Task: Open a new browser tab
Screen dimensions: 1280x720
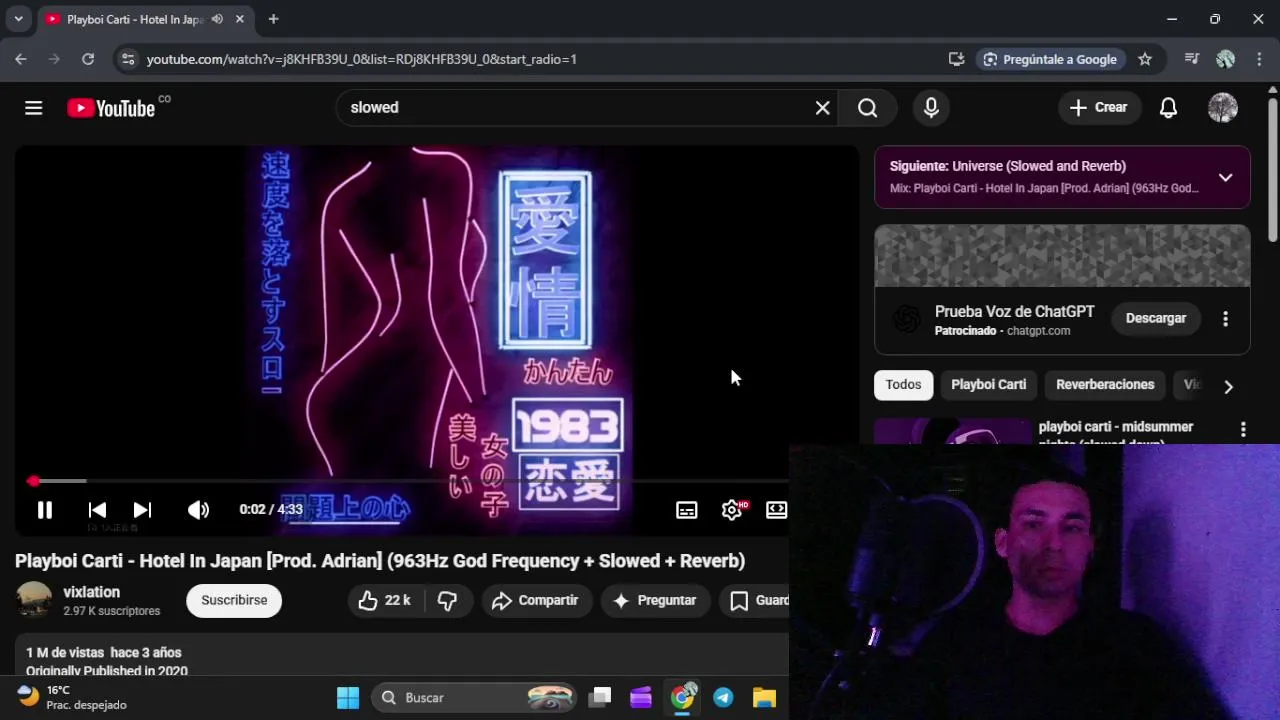Action: [273, 19]
